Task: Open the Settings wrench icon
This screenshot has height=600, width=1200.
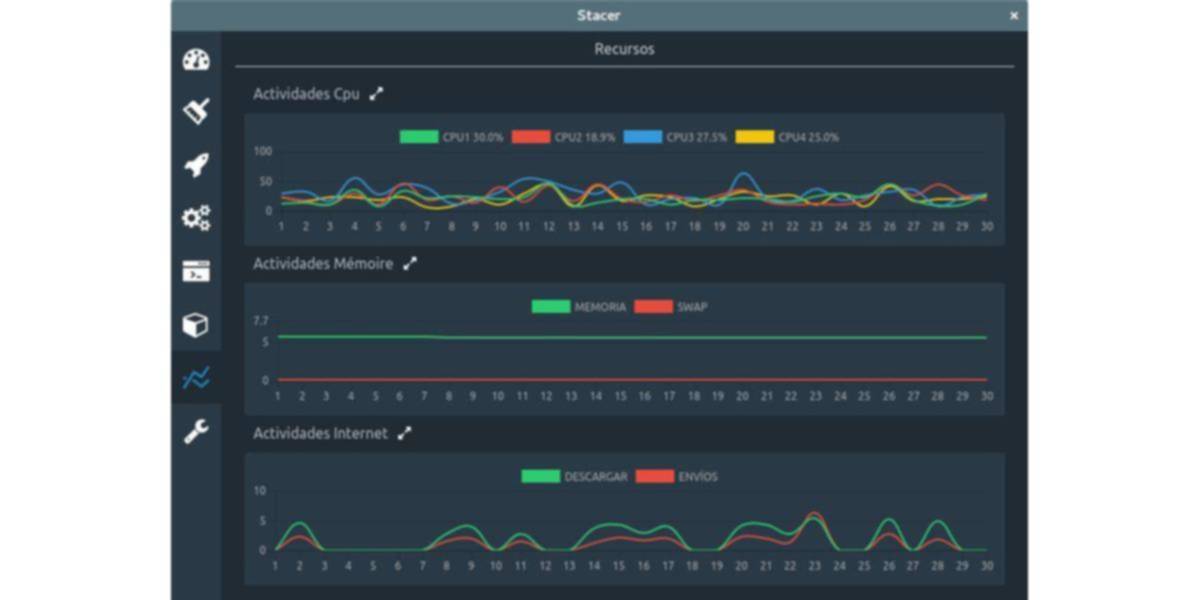Action: 196,432
